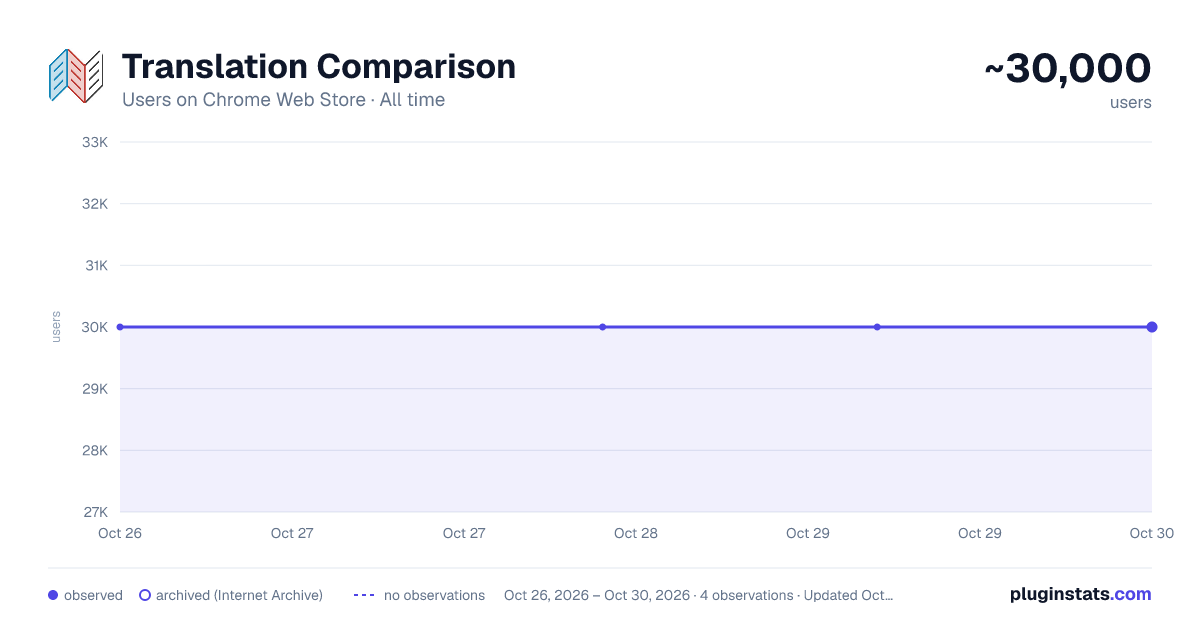
Task: Click the Translation Comparison title
Action: click(x=319, y=67)
